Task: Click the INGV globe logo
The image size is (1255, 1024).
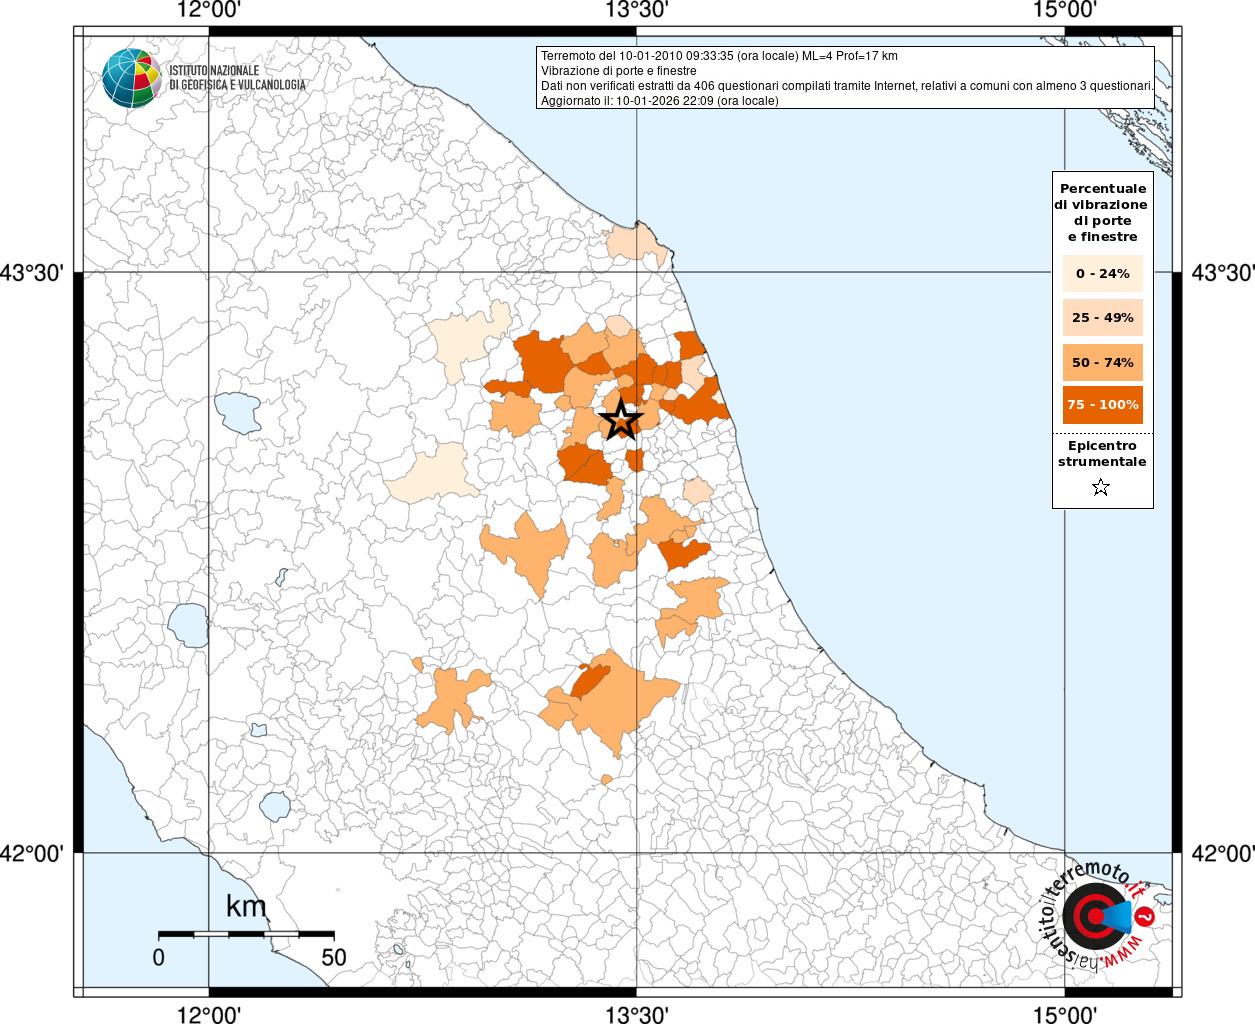Action: [x=131, y=78]
